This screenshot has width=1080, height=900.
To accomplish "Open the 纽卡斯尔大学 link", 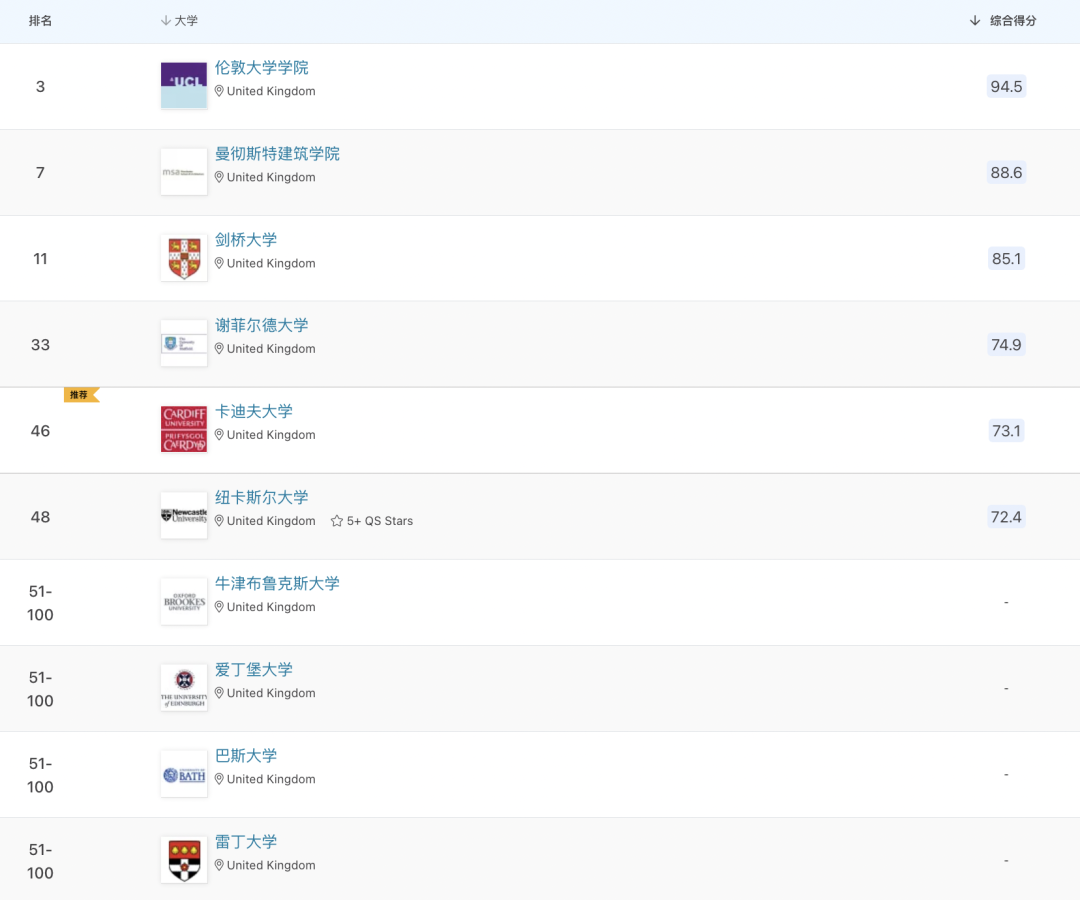I will [262, 497].
